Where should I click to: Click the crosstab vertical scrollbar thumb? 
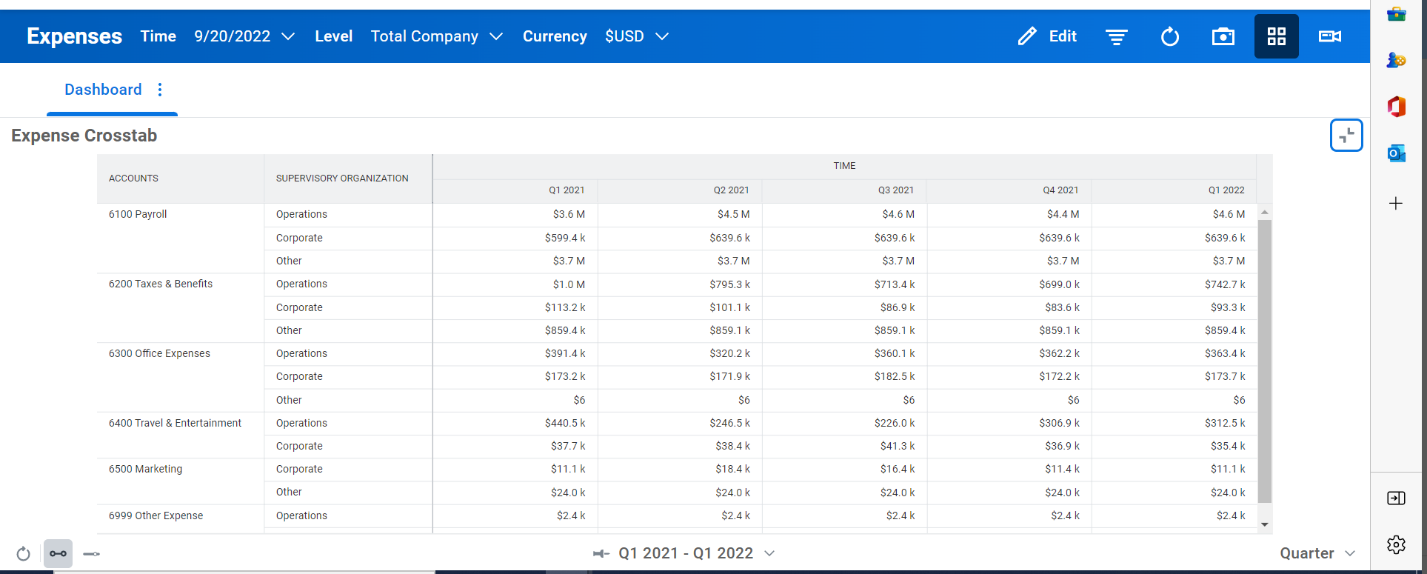click(1264, 361)
